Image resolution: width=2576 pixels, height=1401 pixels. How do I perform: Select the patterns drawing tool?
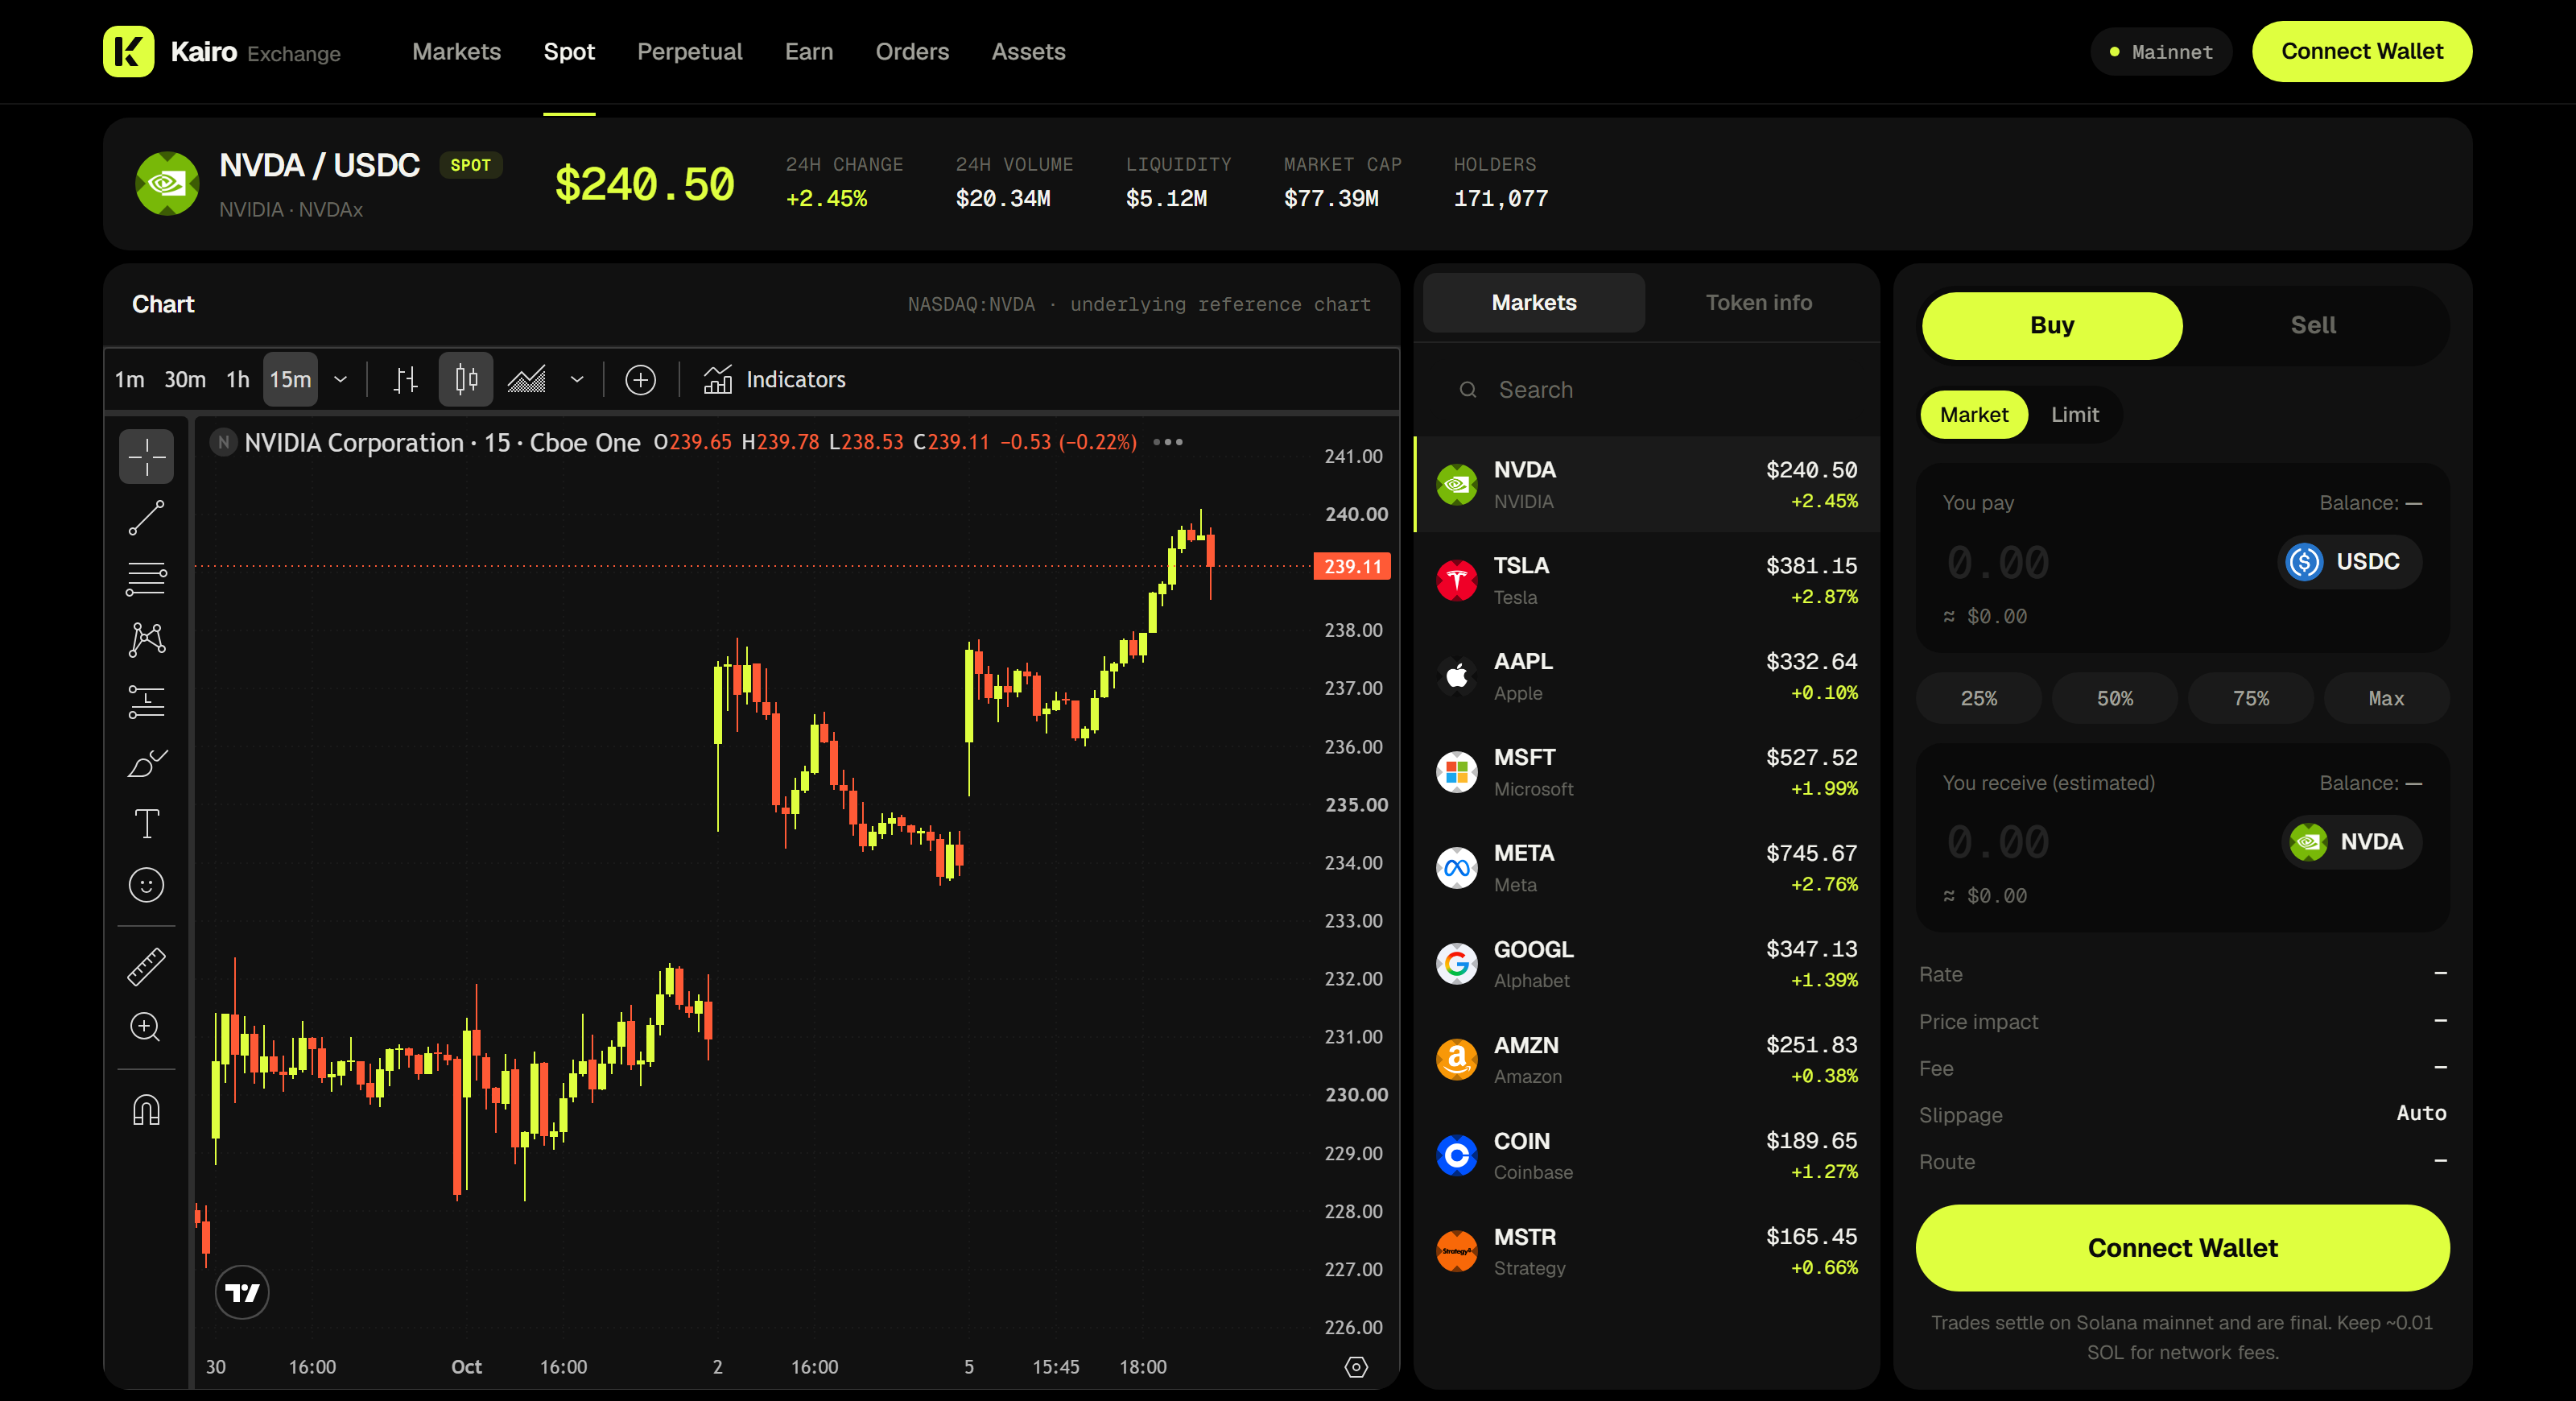click(146, 640)
